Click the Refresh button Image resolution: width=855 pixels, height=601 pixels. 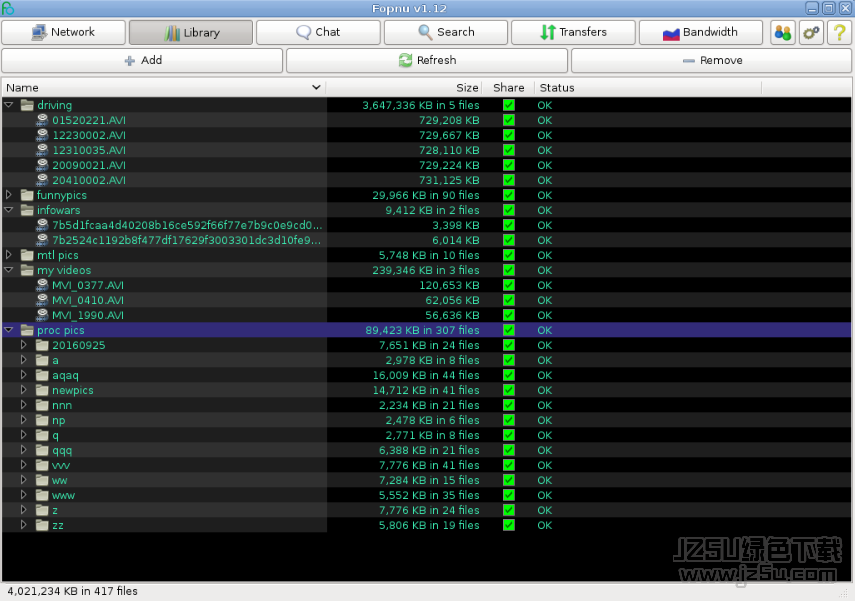pos(427,61)
